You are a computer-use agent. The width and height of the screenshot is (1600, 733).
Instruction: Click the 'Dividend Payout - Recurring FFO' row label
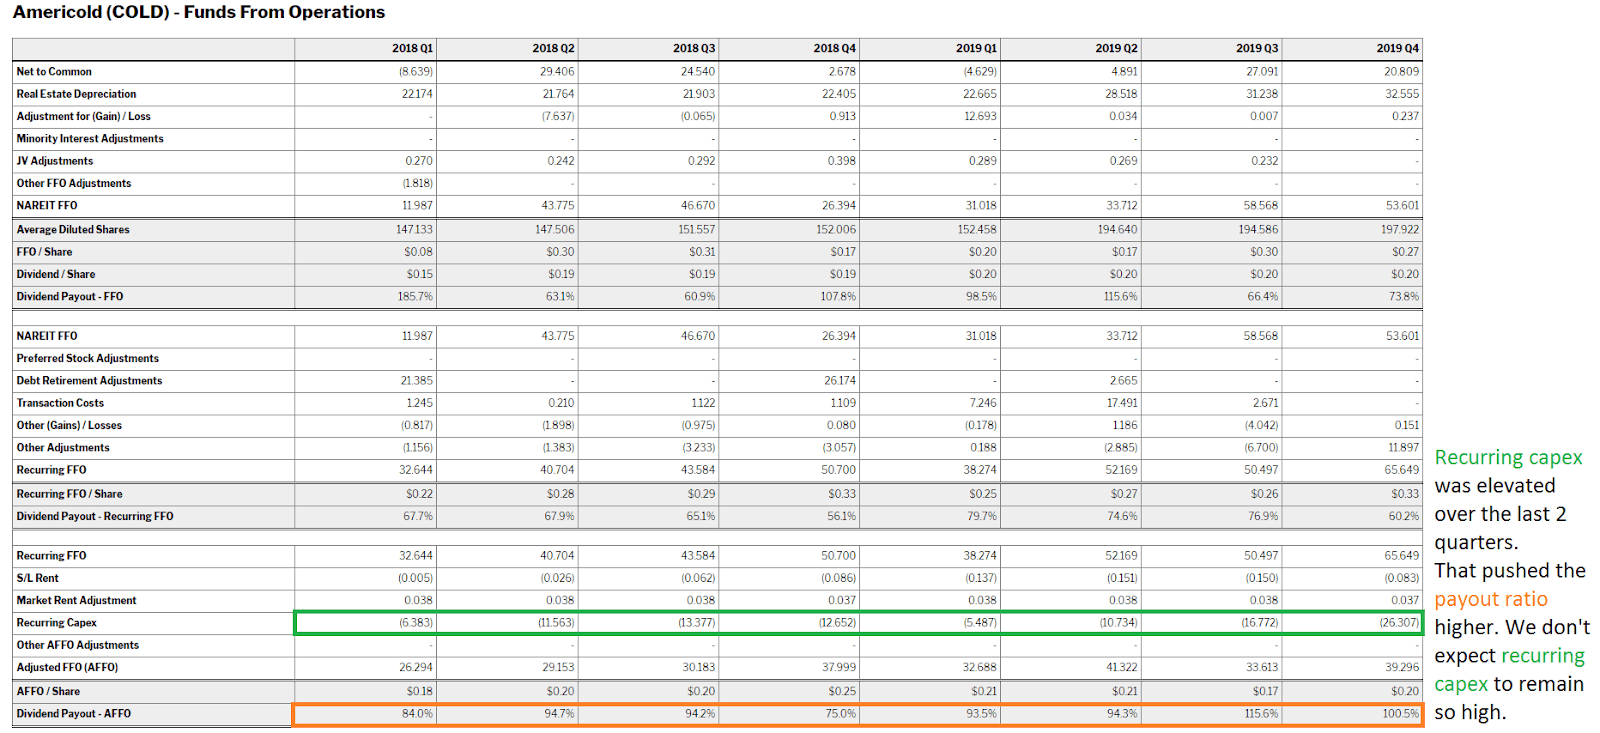click(95, 516)
